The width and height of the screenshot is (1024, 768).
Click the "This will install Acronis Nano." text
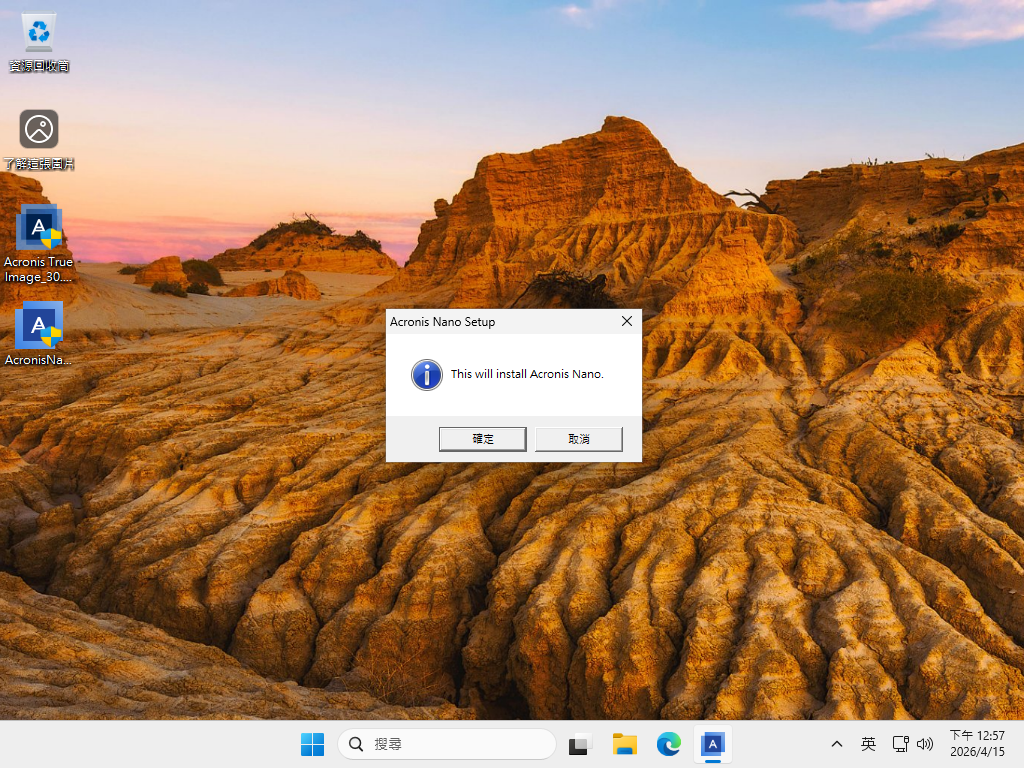pos(527,374)
